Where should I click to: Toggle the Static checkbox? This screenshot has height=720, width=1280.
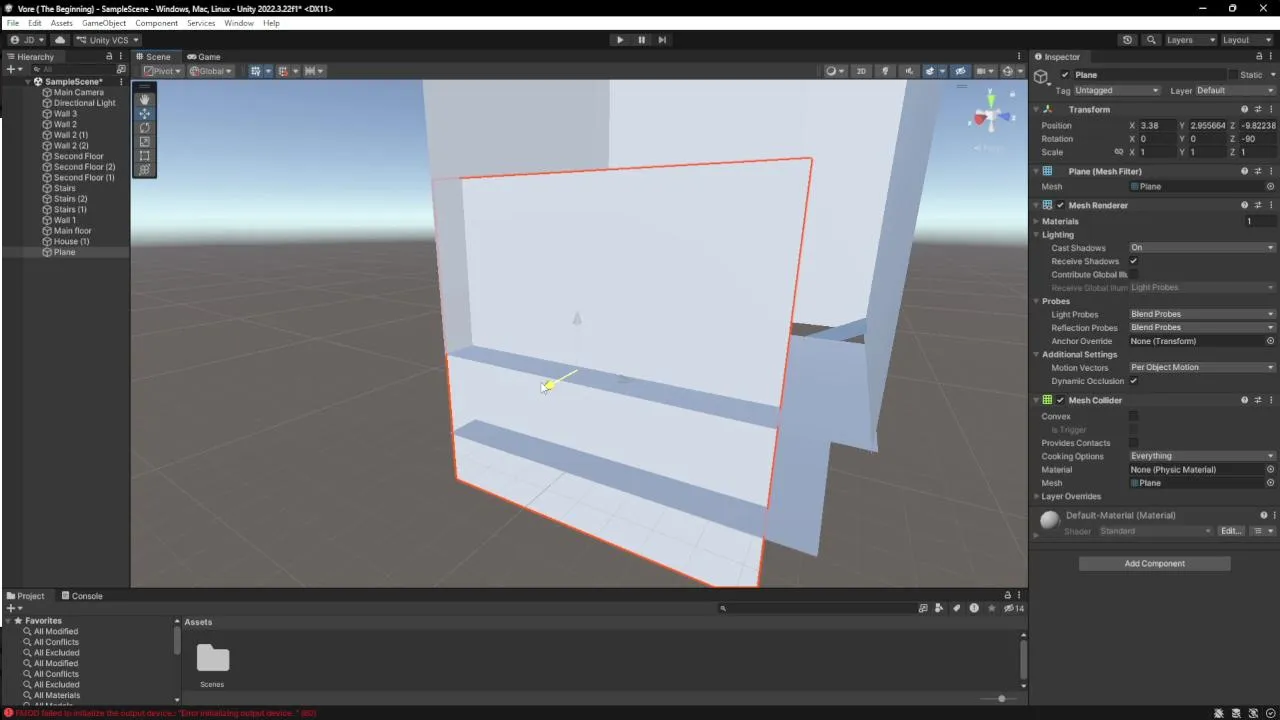(1233, 75)
